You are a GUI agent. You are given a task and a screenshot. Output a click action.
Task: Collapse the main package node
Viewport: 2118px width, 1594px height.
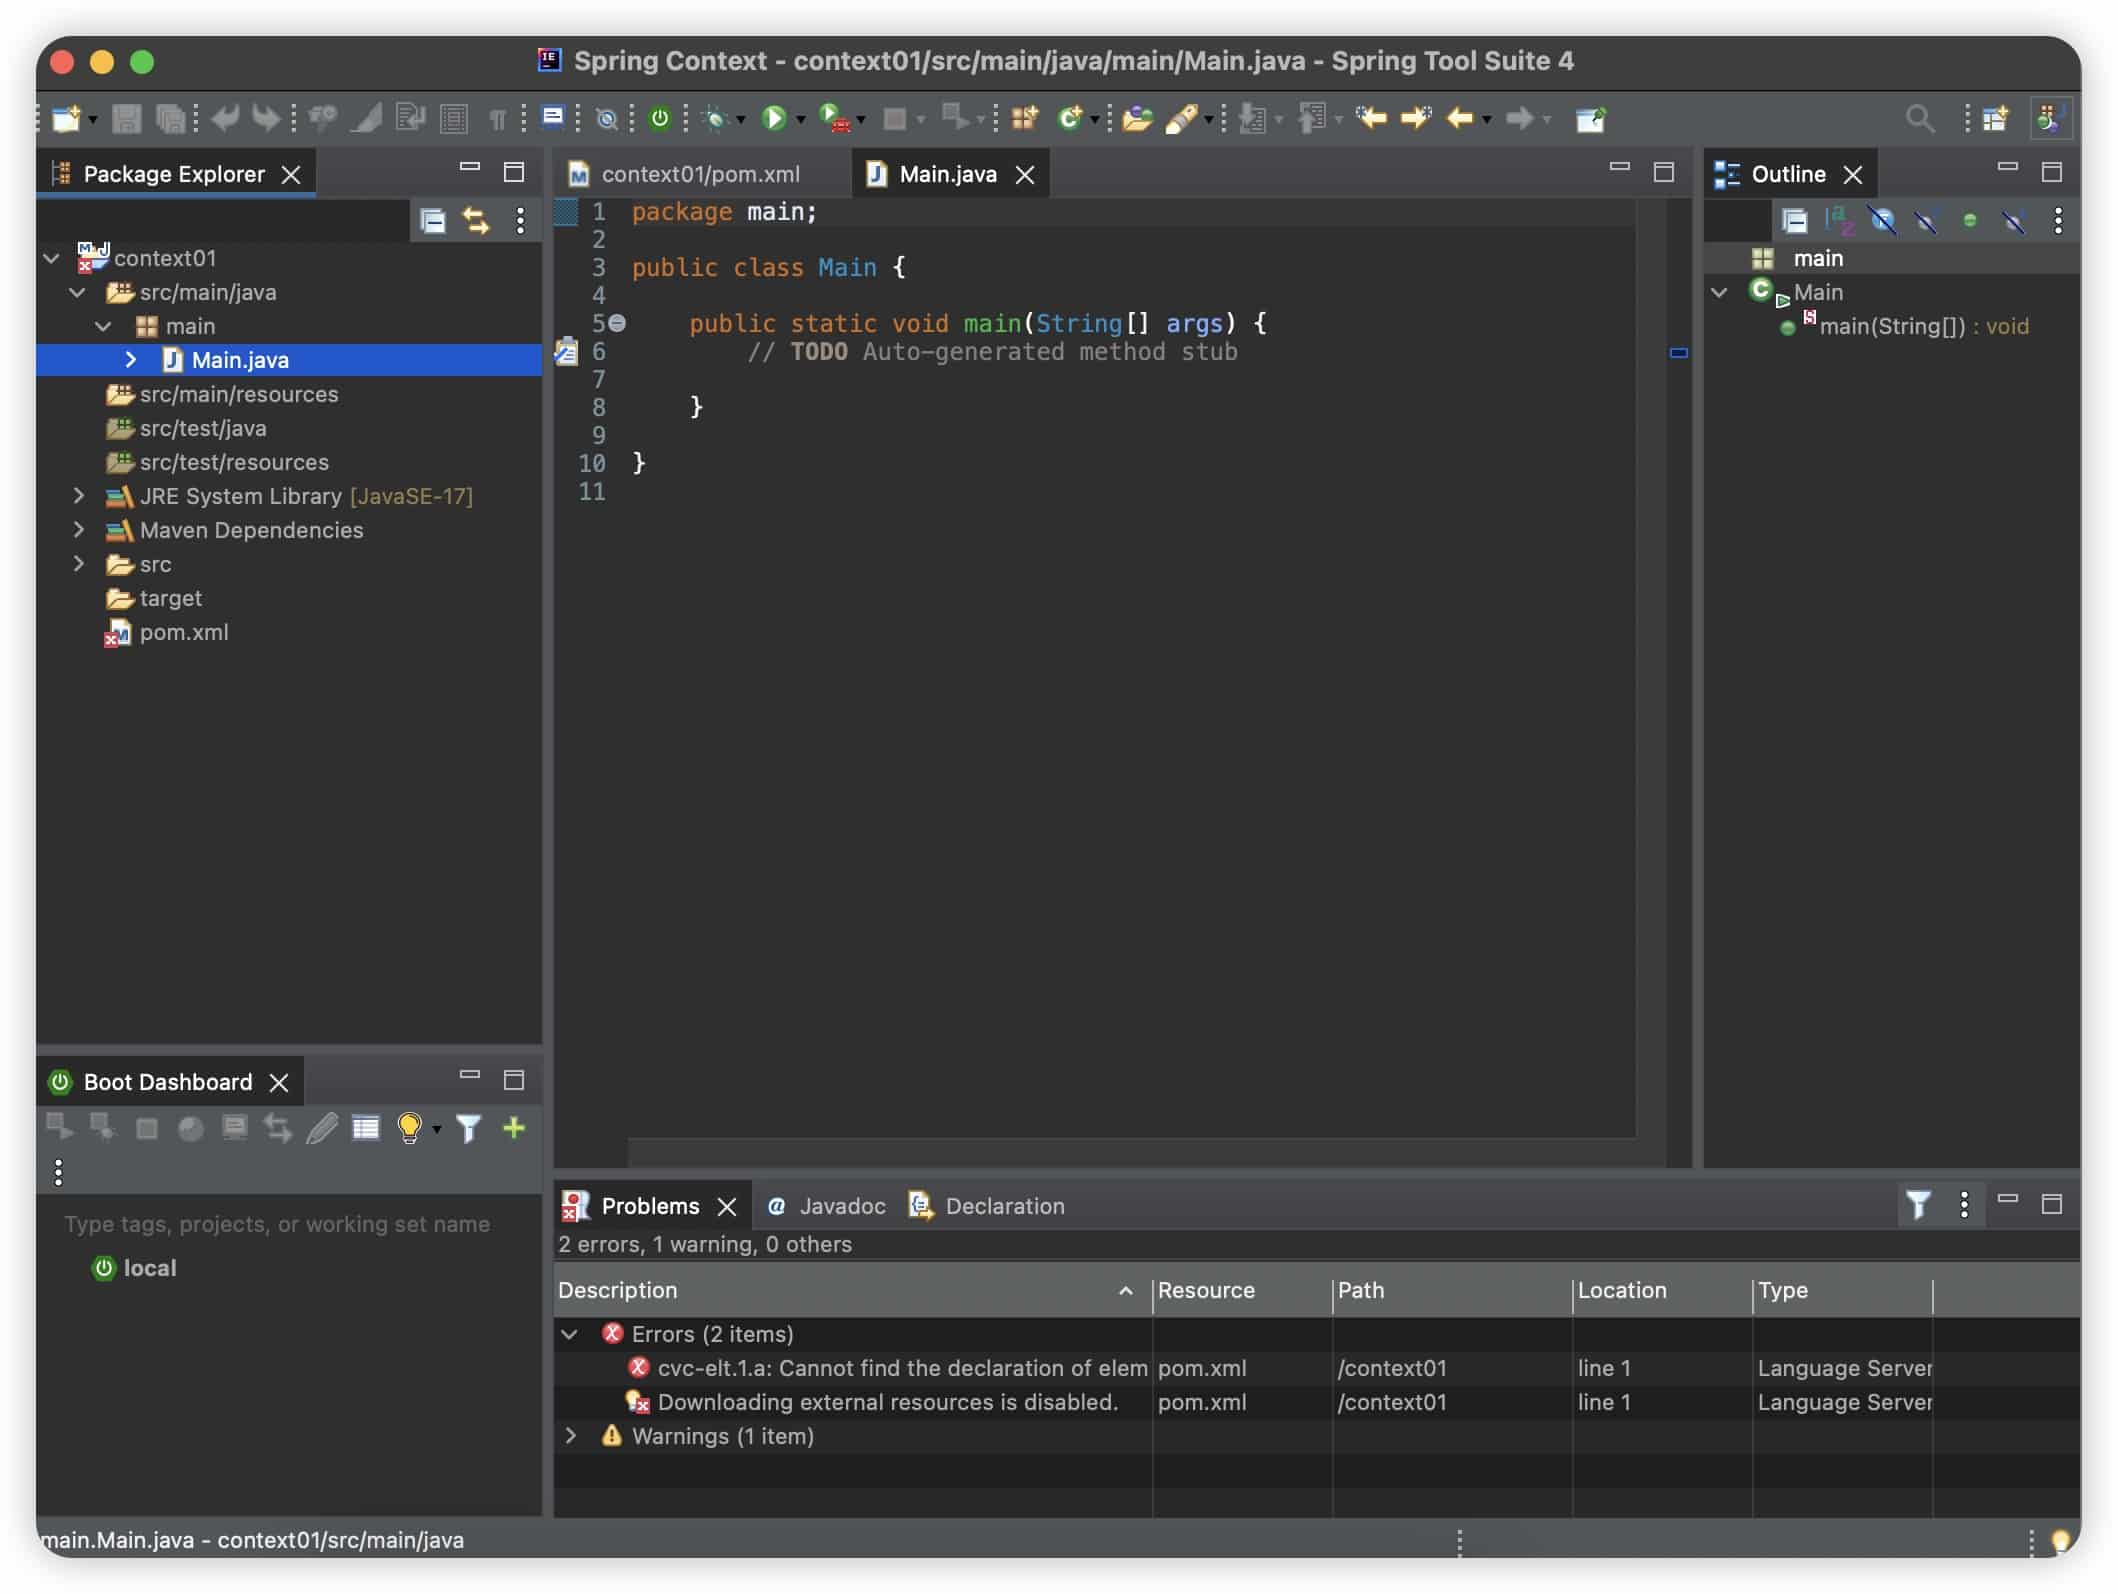[x=104, y=326]
